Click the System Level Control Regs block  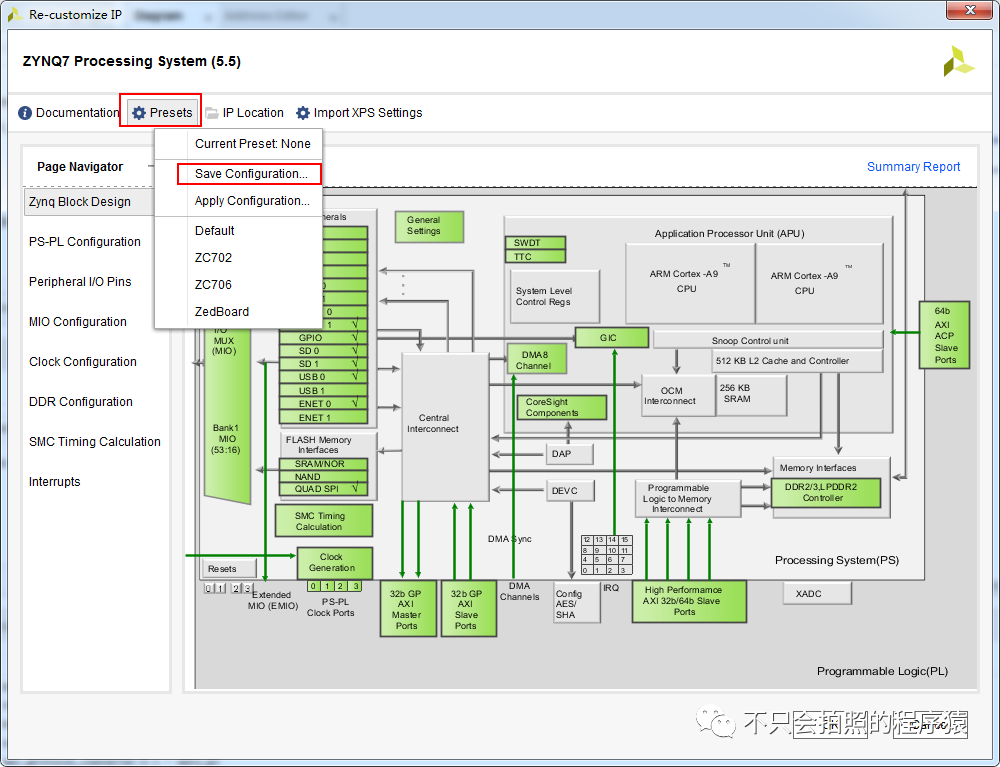554,296
